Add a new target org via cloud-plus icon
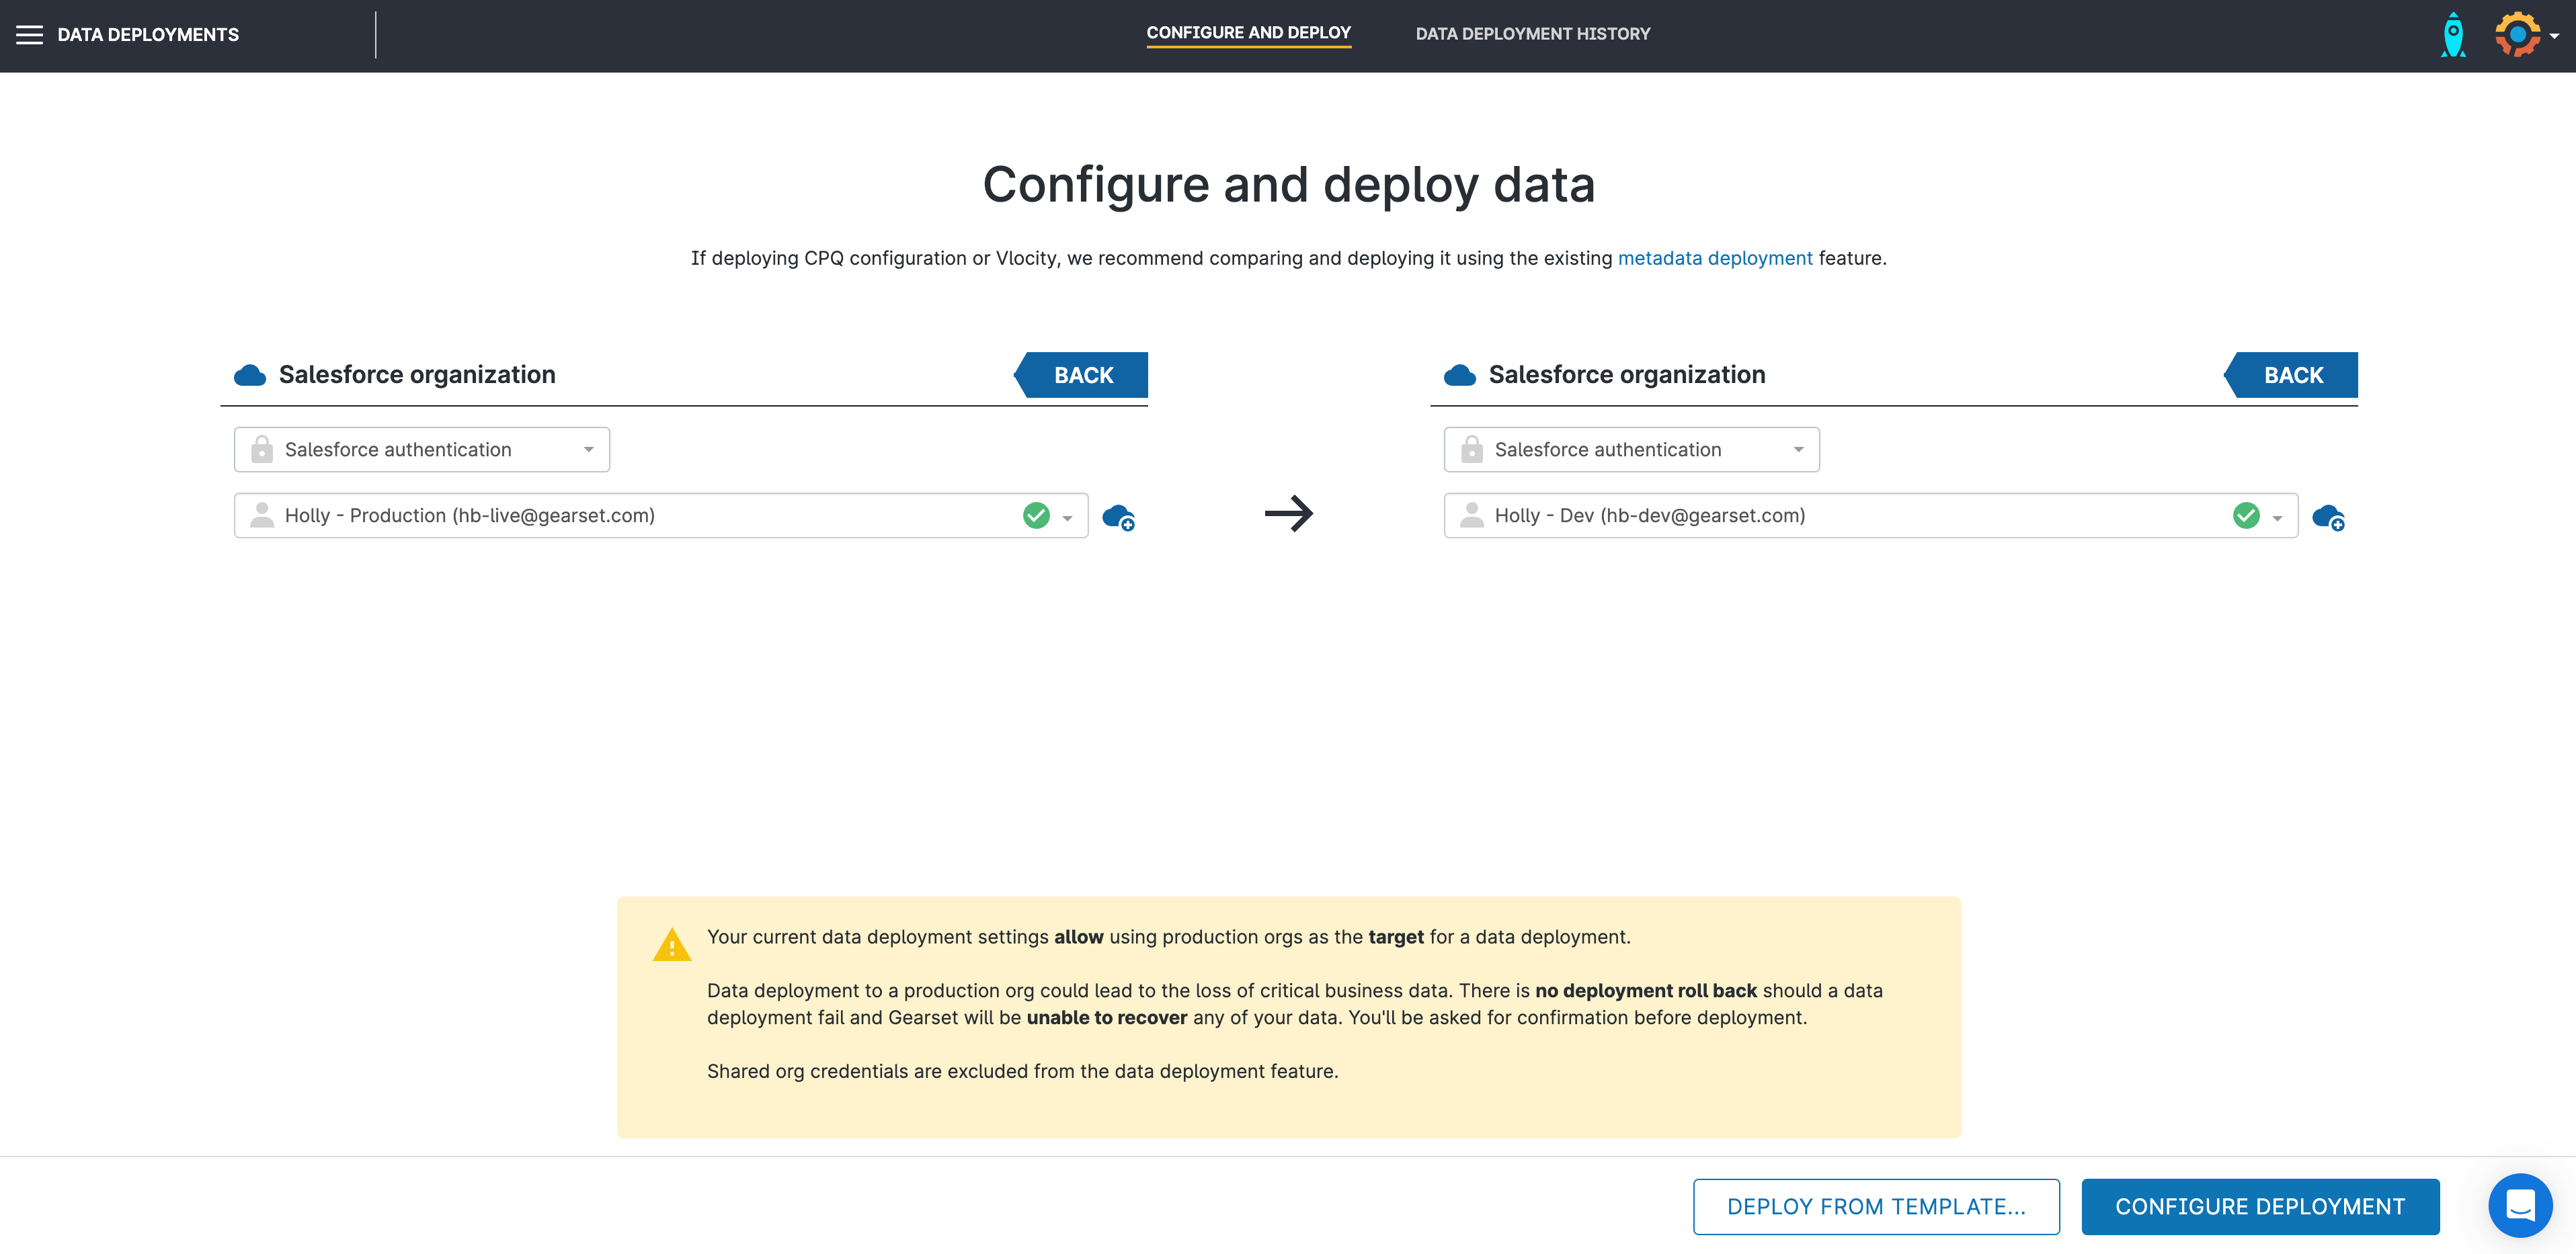Viewport: 2576px width, 1254px height. pyautogui.click(x=2328, y=517)
